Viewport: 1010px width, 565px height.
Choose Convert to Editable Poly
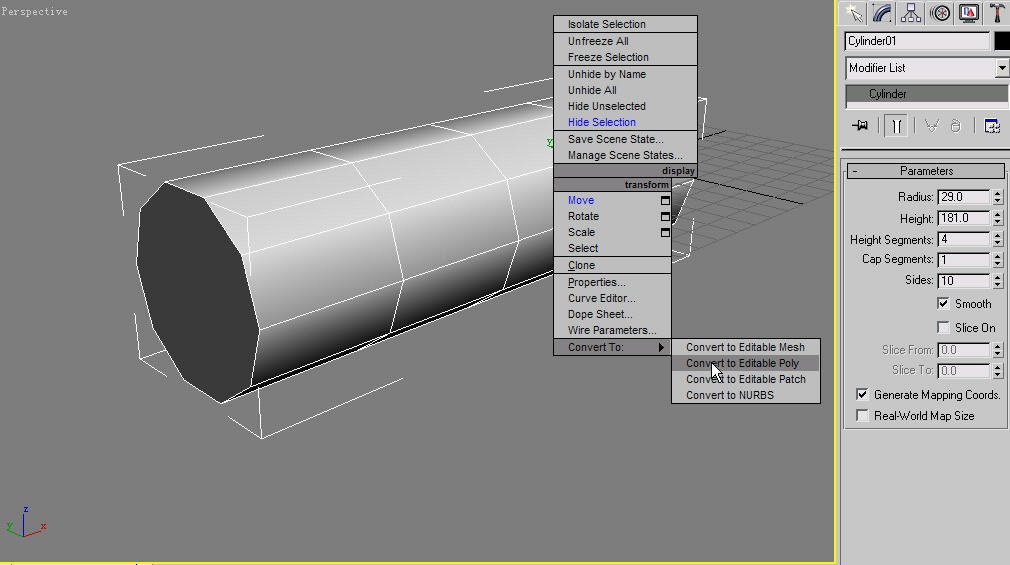(742, 363)
